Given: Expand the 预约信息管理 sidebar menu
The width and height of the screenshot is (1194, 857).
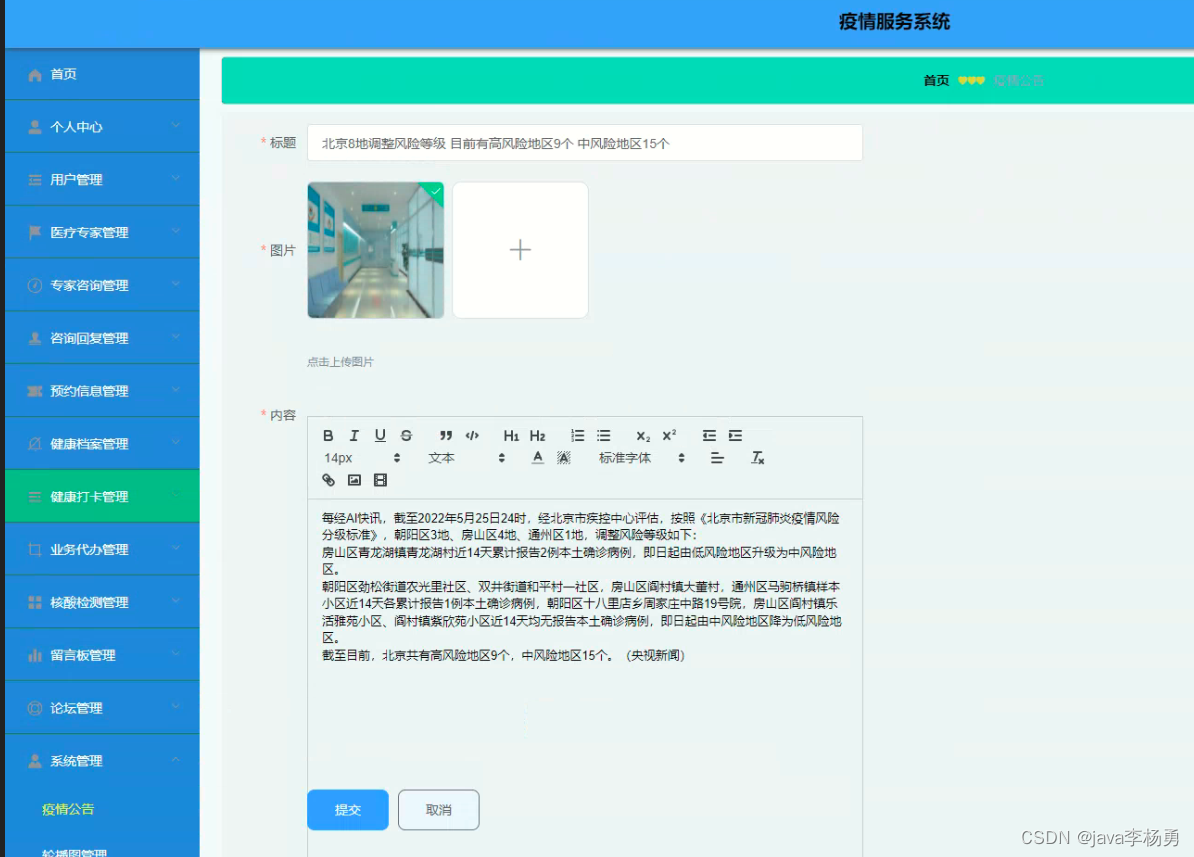Looking at the screenshot, I should point(102,391).
